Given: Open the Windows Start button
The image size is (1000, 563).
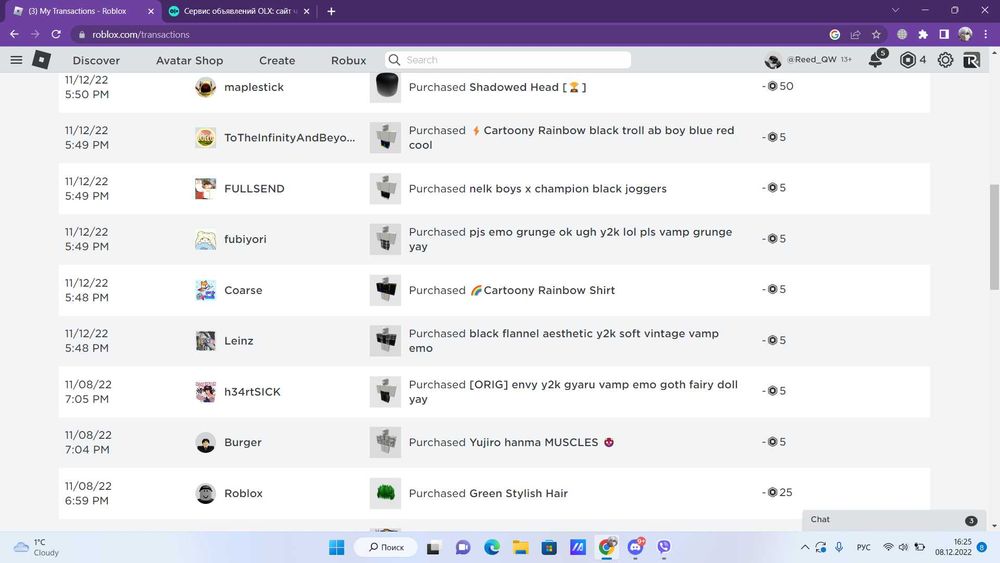Looking at the screenshot, I should pyautogui.click(x=337, y=547).
